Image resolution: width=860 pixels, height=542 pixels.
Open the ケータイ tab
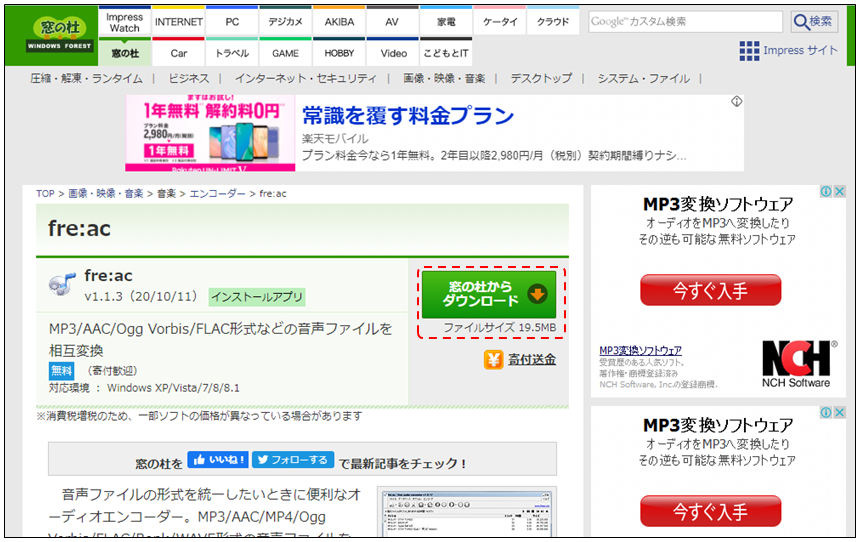point(500,22)
